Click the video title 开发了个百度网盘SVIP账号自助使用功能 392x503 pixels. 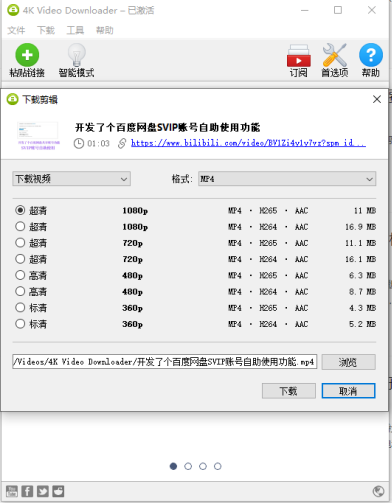pyautogui.click(x=168, y=127)
